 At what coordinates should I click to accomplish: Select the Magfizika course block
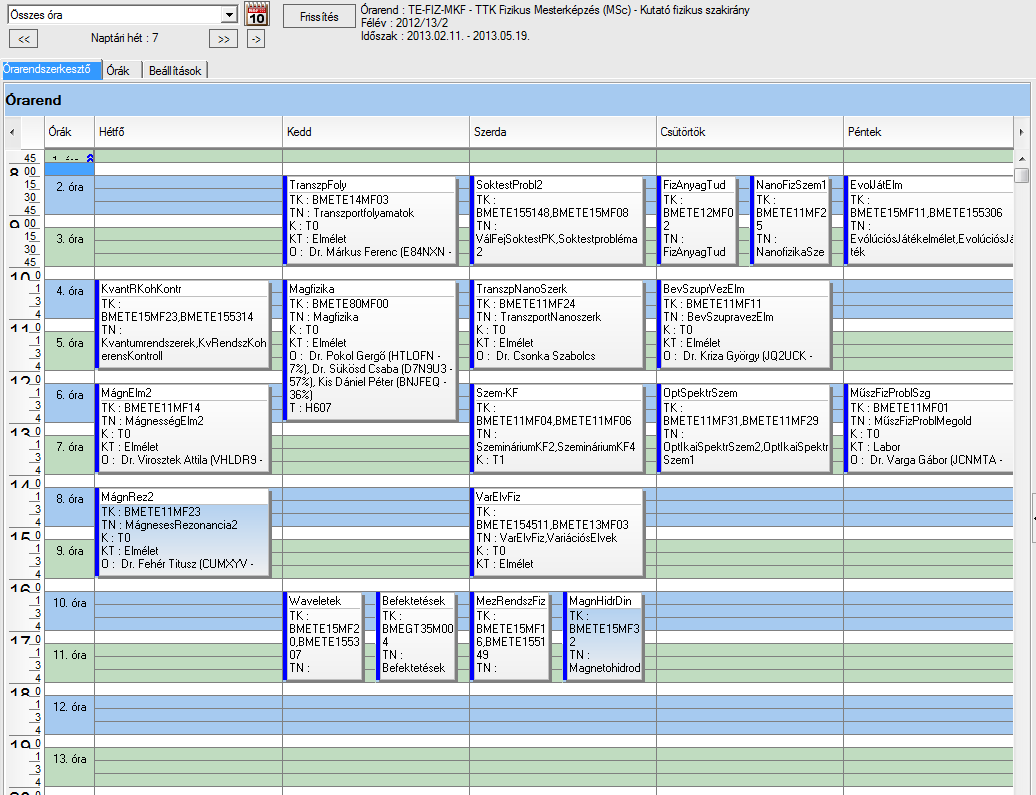click(371, 350)
